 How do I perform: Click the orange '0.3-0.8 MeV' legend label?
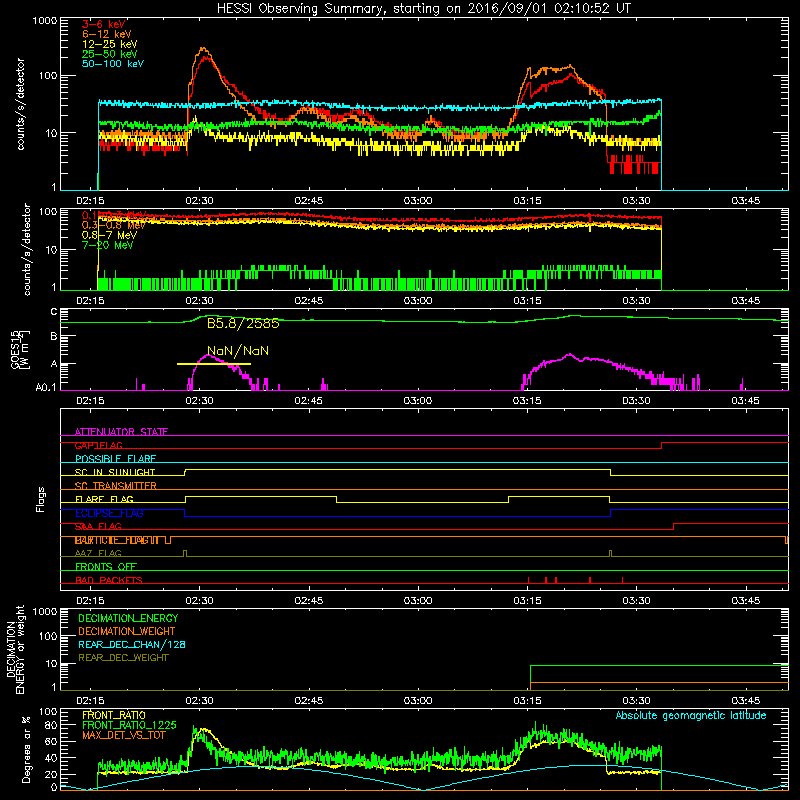113,225
